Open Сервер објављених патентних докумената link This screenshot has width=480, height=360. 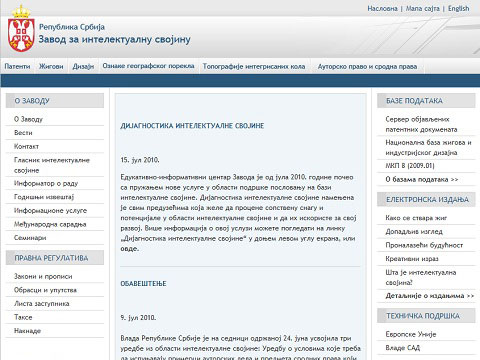coord(421,124)
